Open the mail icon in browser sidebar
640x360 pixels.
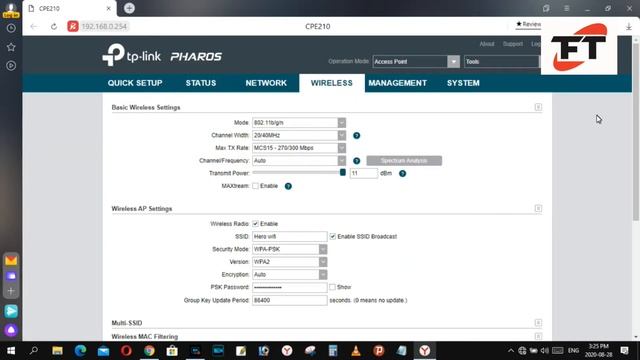pyautogui.click(x=11, y=260)
